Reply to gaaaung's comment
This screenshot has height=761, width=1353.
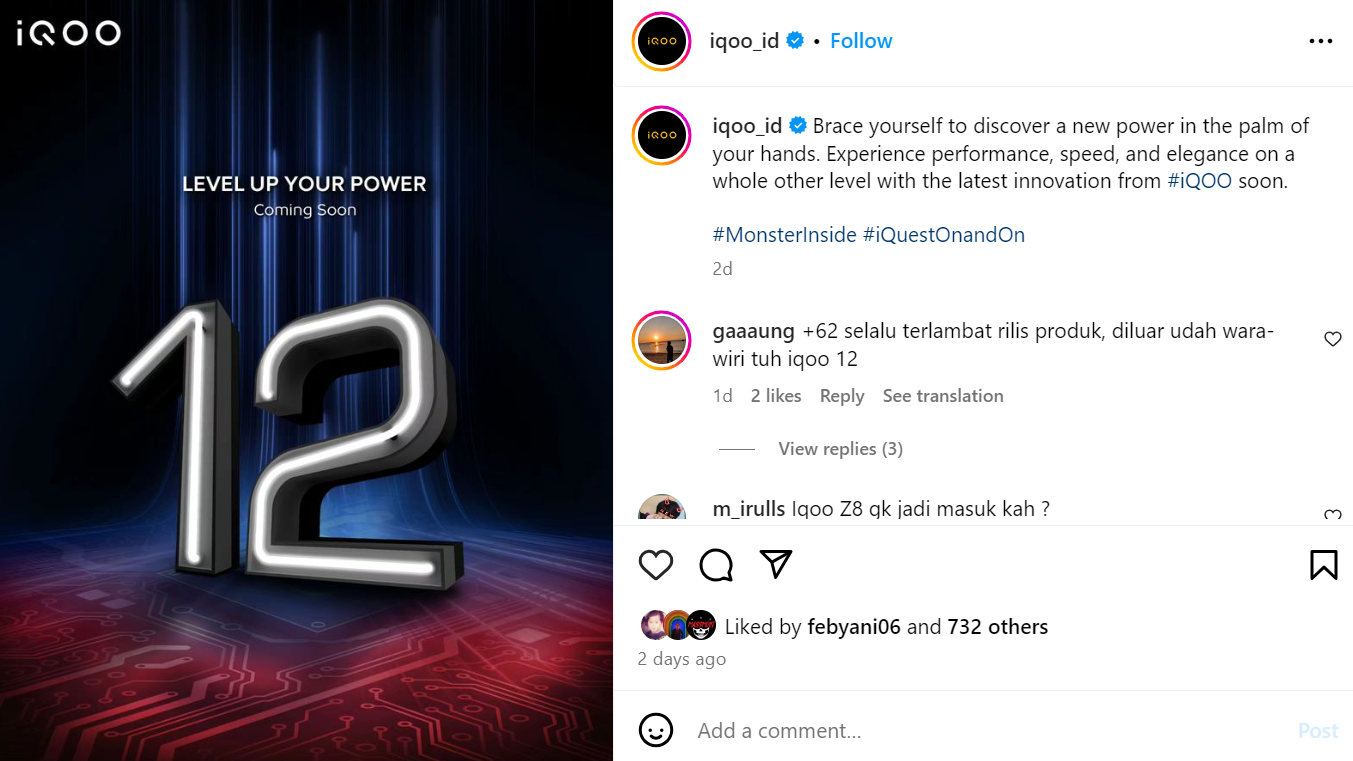[x=842, y=396]
